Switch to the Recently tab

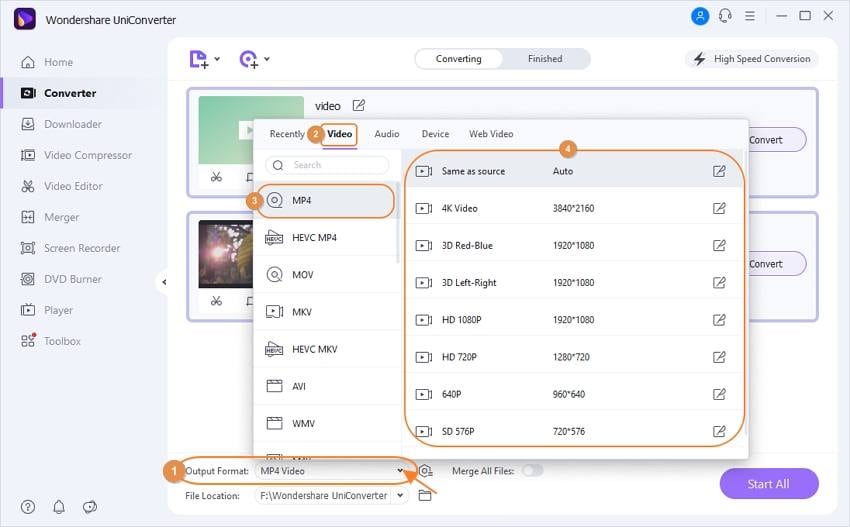tap(287, 134)
